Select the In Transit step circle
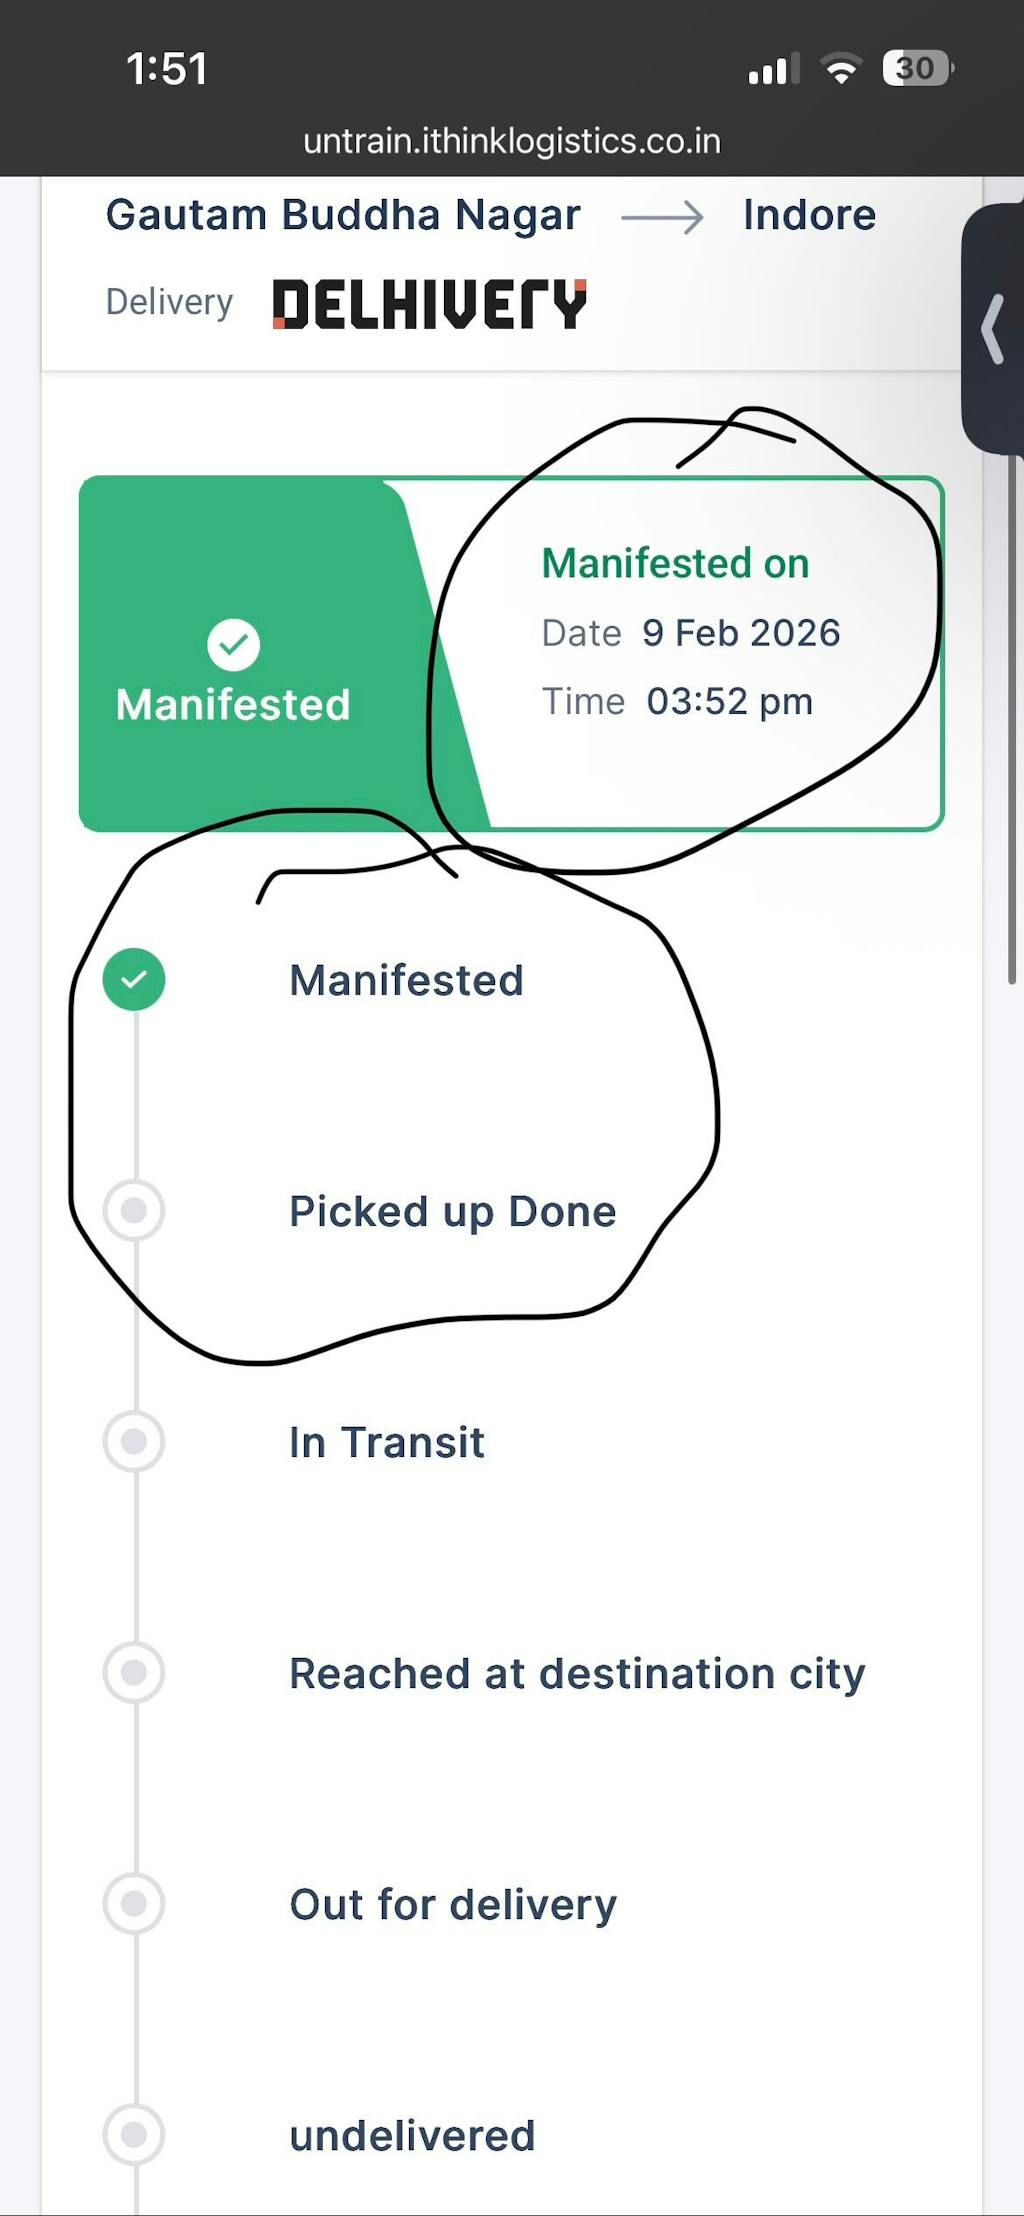This screenshot has height=2216, width=1024. point(134,1442)
